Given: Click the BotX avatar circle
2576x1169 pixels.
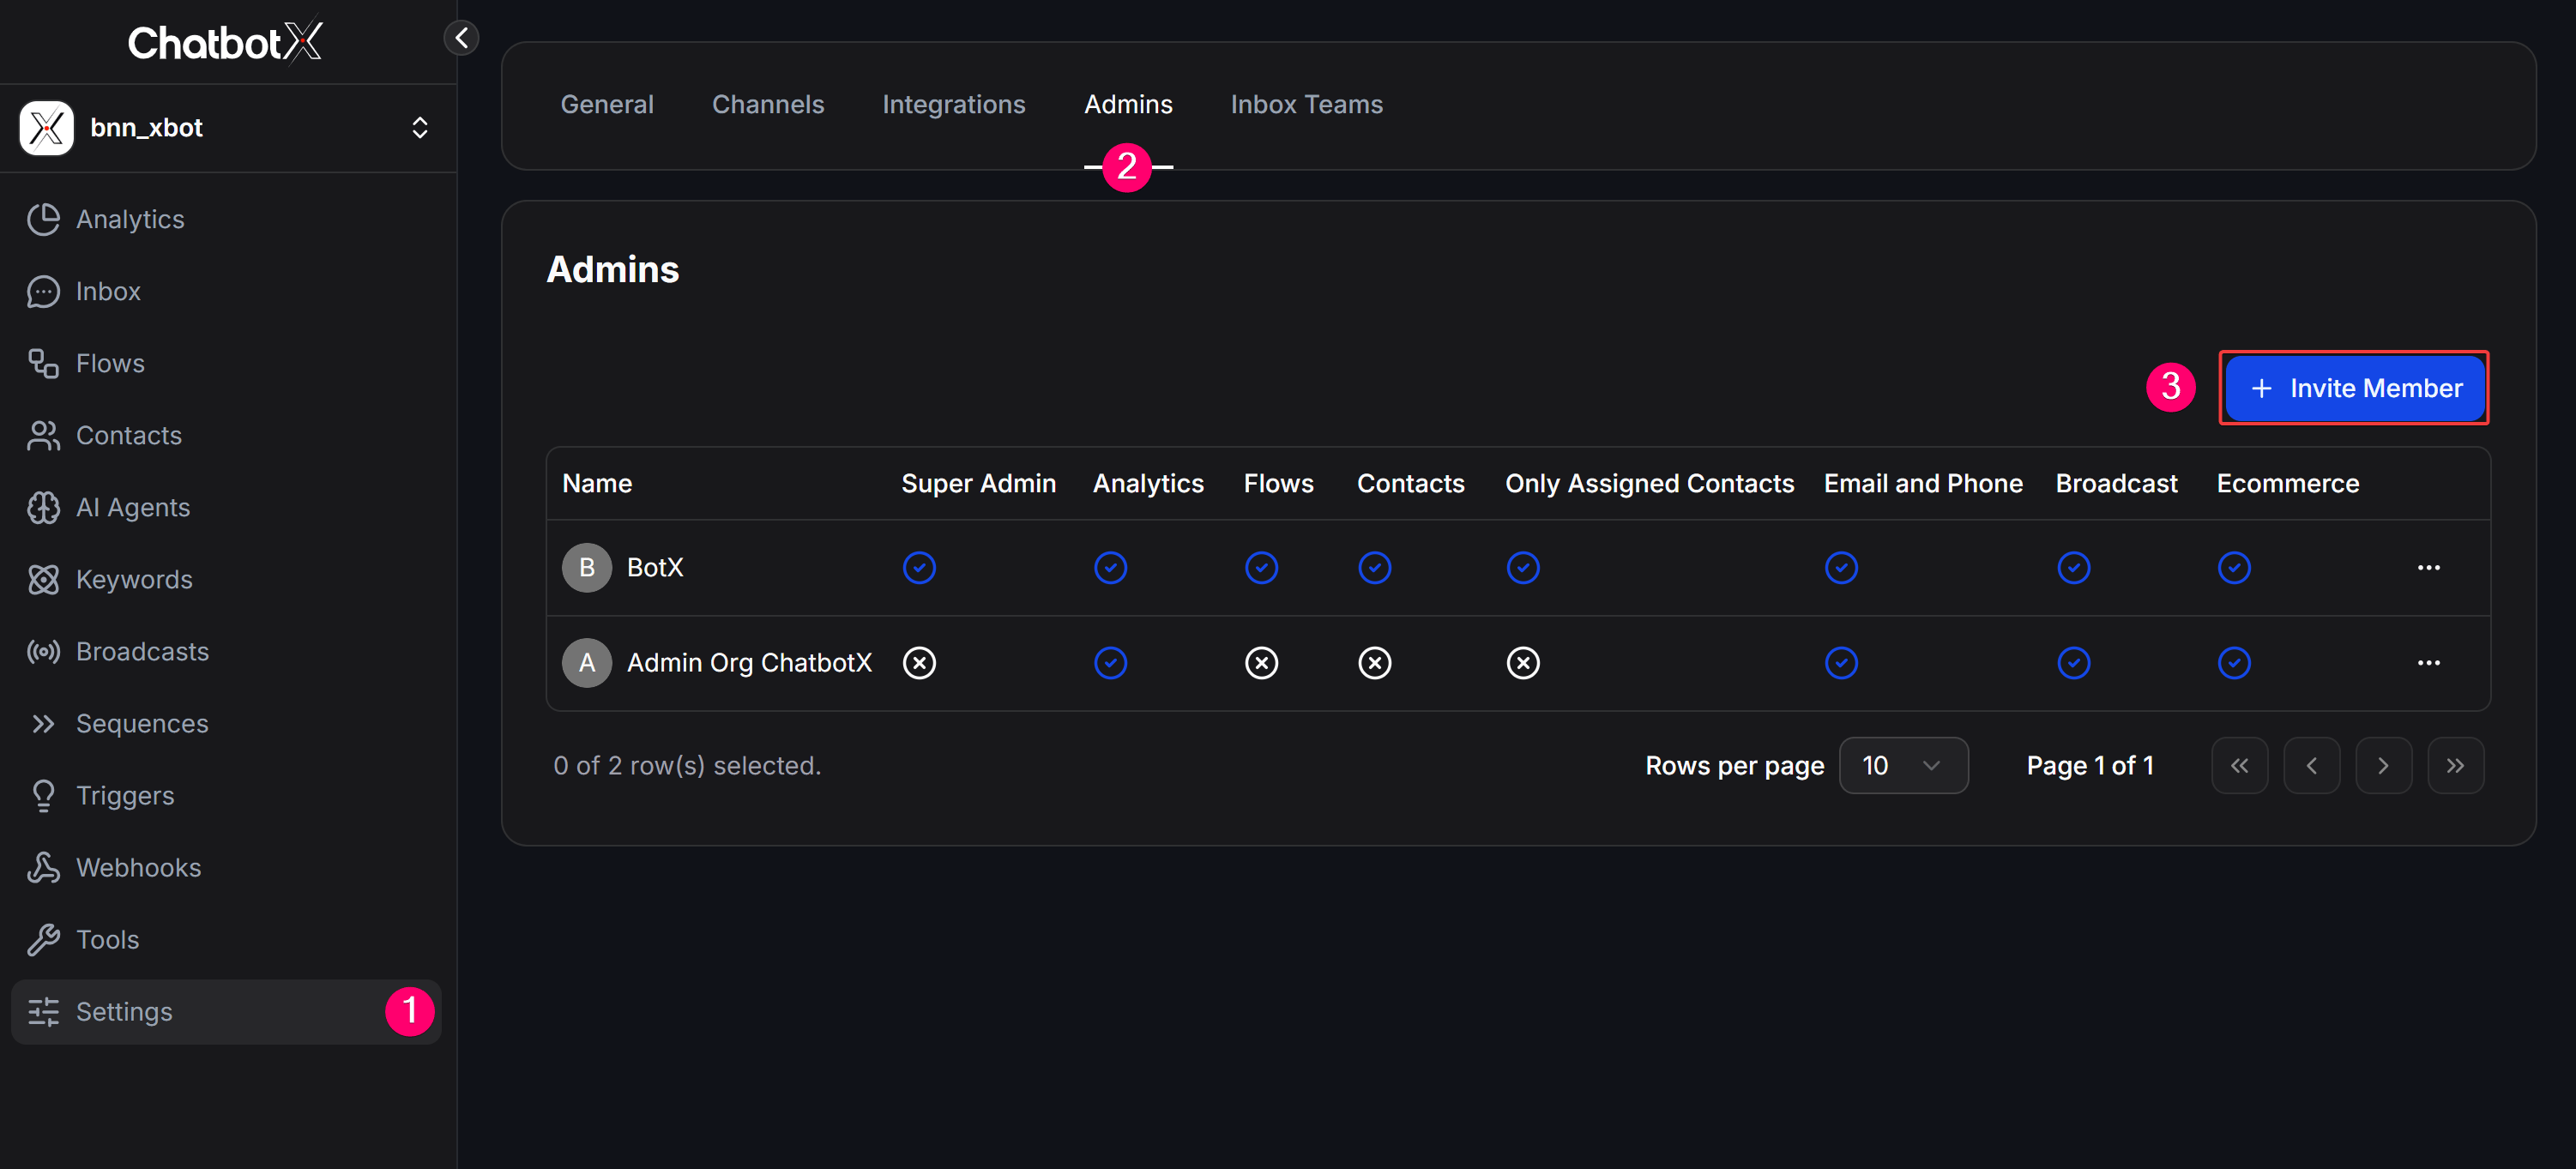Looking at the screenshot, I should 587,568.
